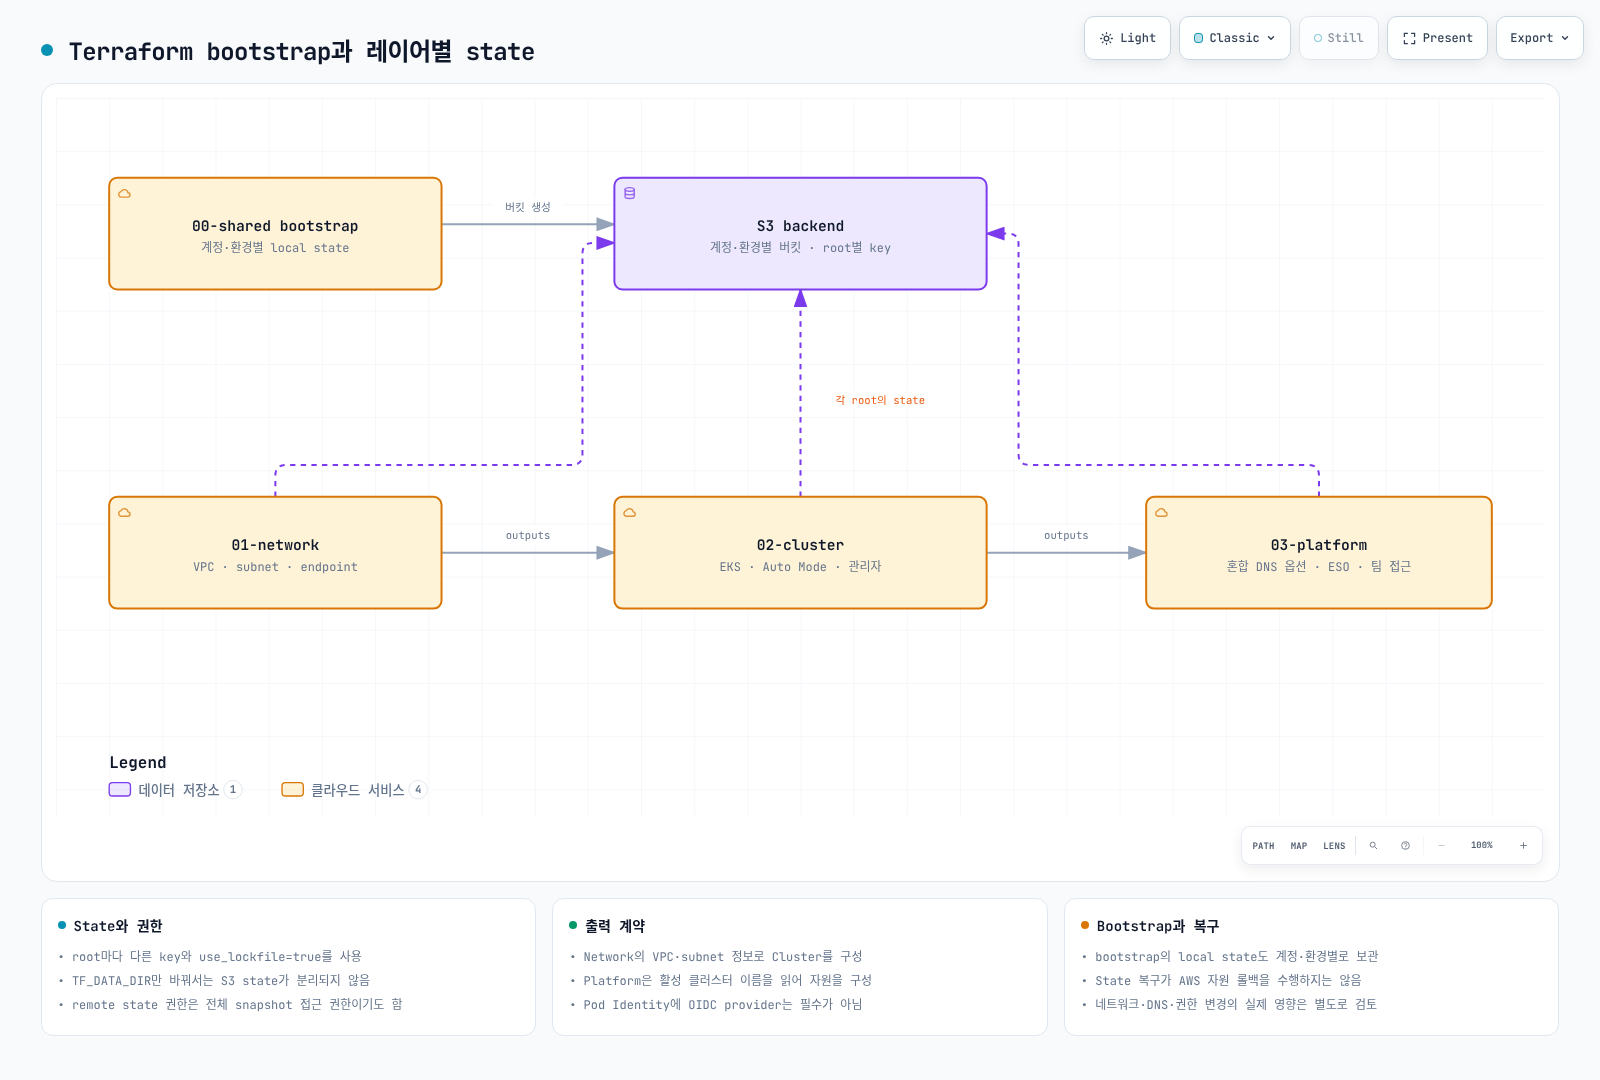This screenshot has height=1080, width=1600.
Task: Reset zoom via 100% label
Action: (x=1482, y=846)
